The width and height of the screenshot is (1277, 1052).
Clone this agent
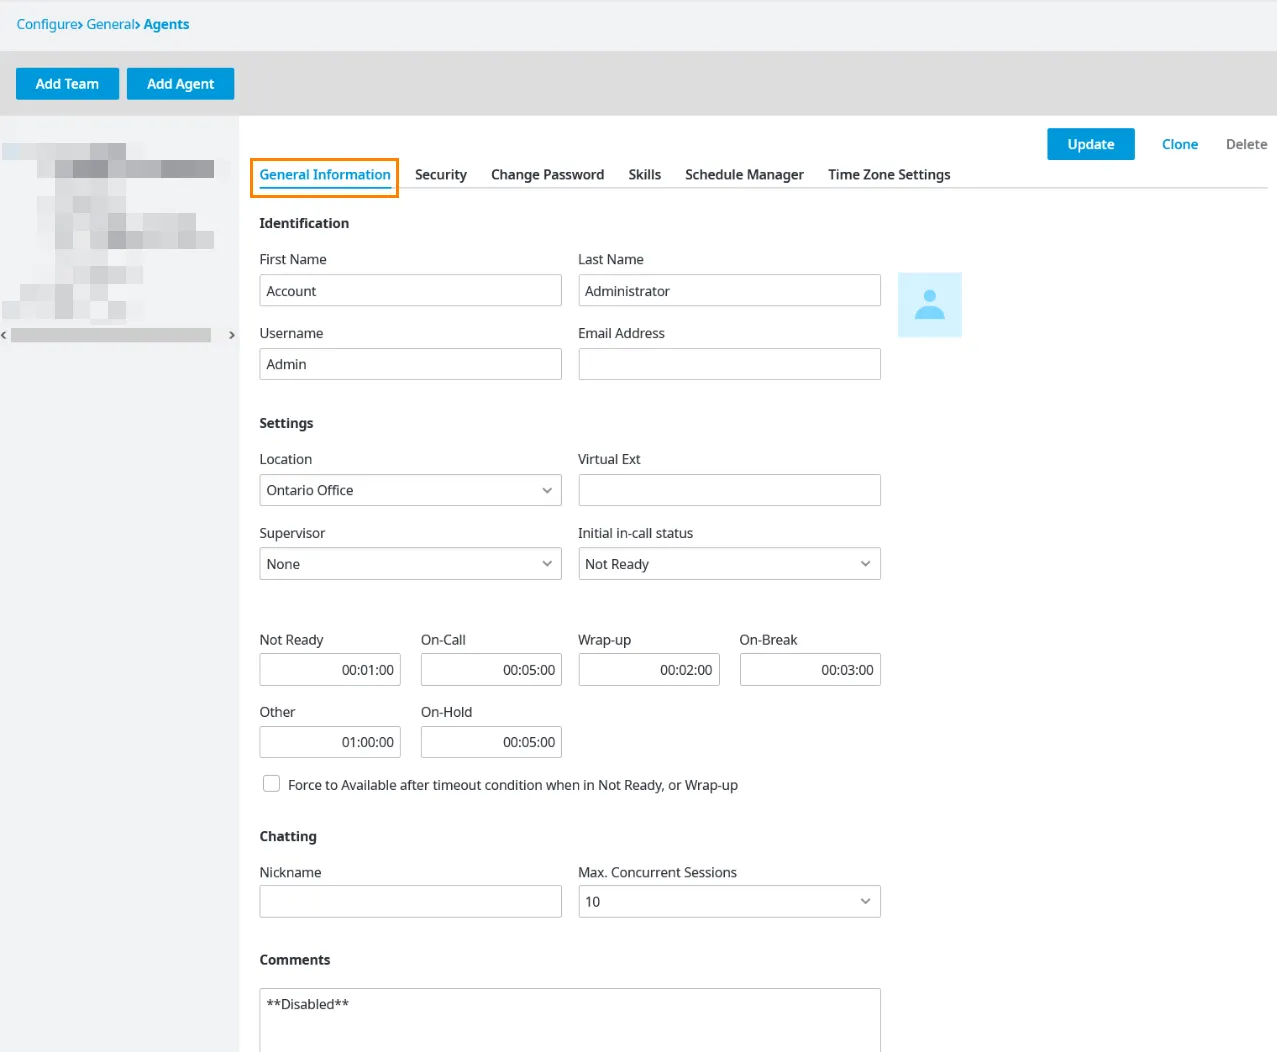pyautogui.click(x=1180, y=144)
